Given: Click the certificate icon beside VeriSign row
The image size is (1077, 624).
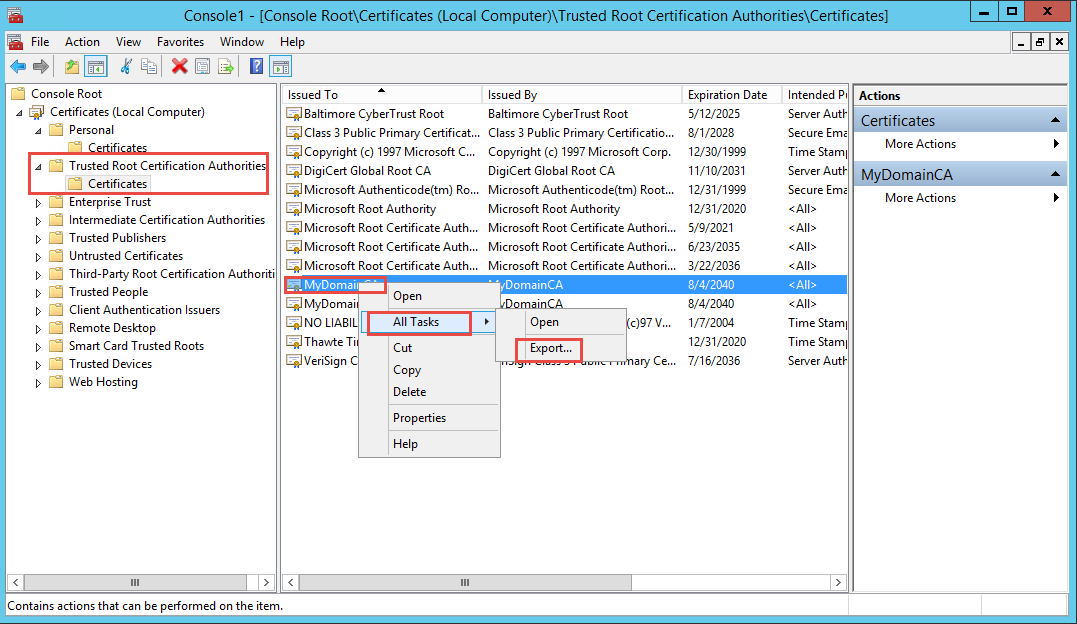Looking at the screenshot, I should (294, 361).
